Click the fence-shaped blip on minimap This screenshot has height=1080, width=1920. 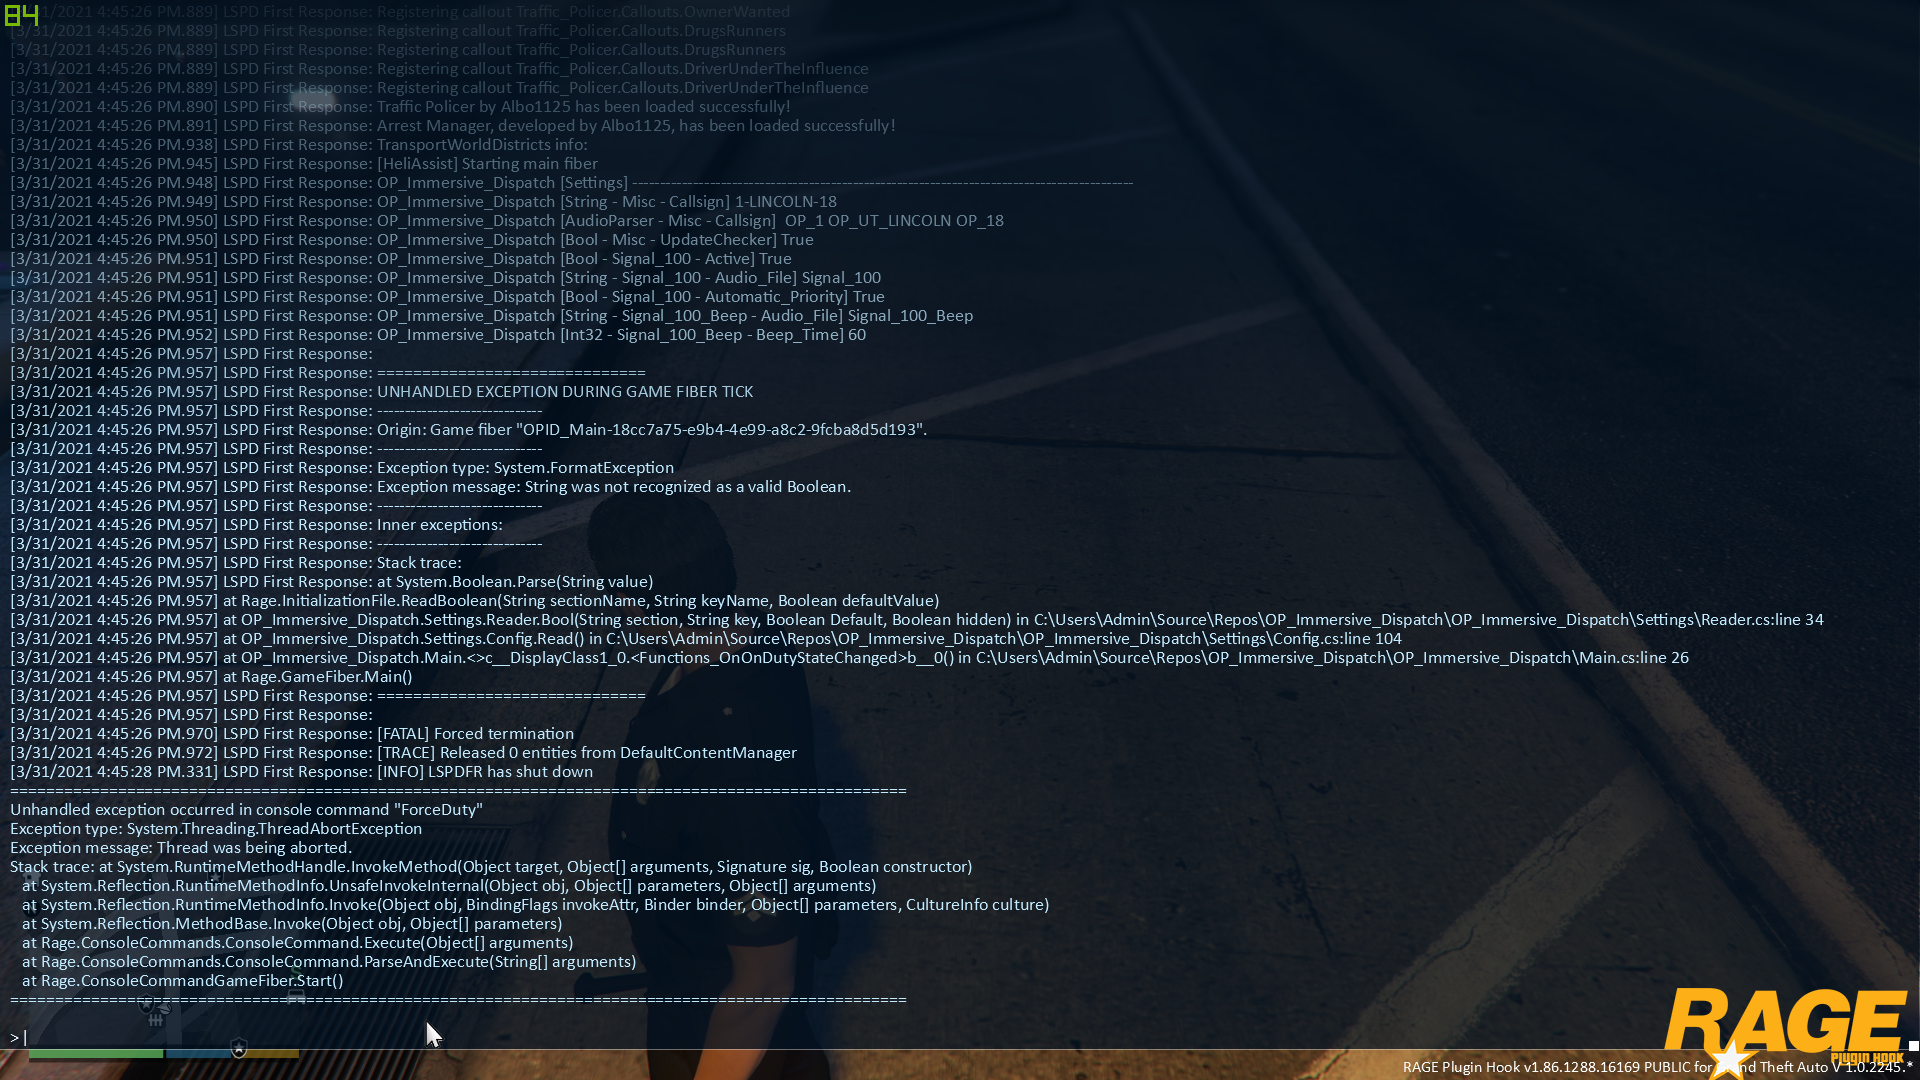pyautogui.click(x=155, y=1021)
